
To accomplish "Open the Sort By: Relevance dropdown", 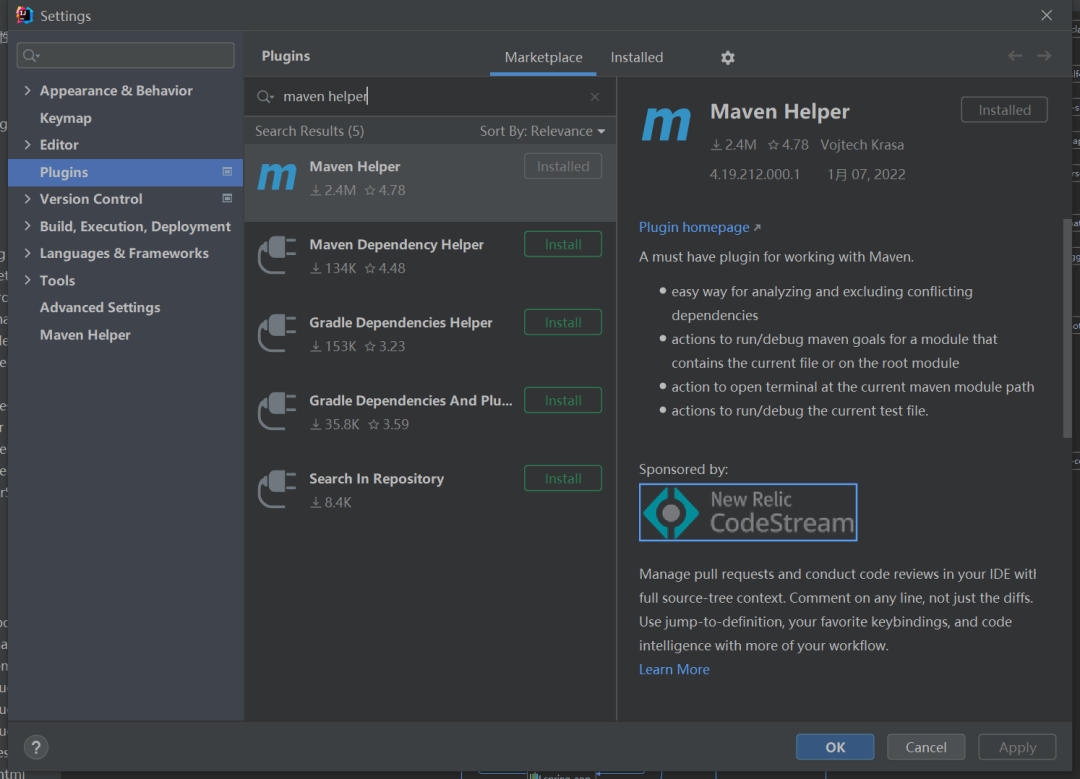I will (543, 131).
